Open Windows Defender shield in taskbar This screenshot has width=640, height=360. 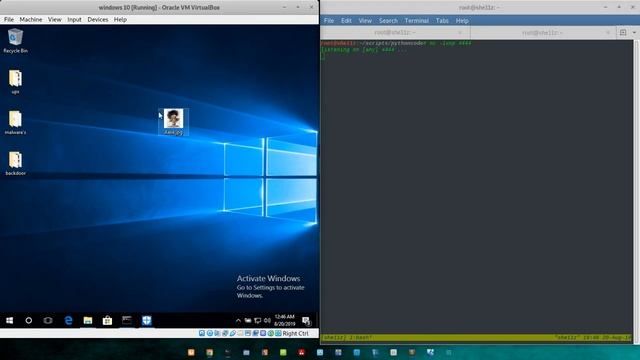tap(147, 320)
